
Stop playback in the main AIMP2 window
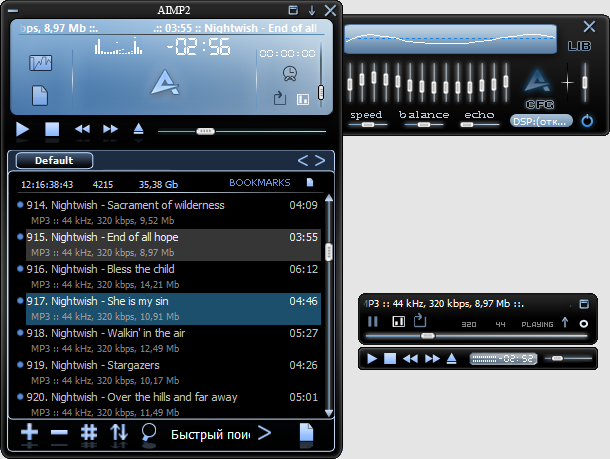click(x=52, y=129)
